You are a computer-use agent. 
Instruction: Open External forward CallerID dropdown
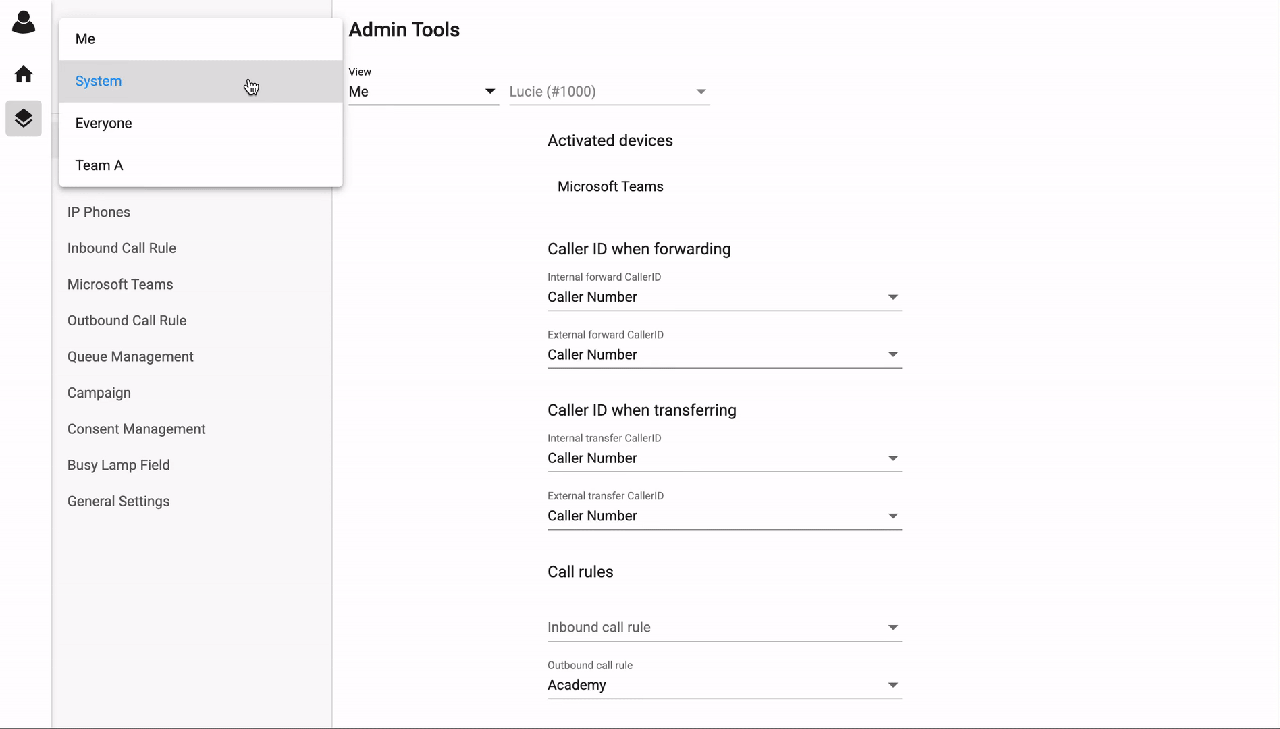[x=725, y=355]
